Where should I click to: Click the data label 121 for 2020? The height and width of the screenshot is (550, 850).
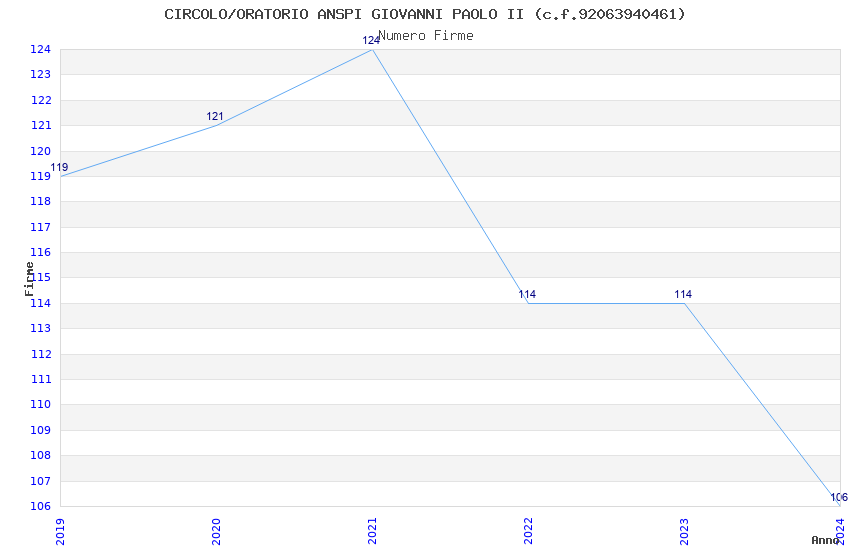click(x=215, y=117)
